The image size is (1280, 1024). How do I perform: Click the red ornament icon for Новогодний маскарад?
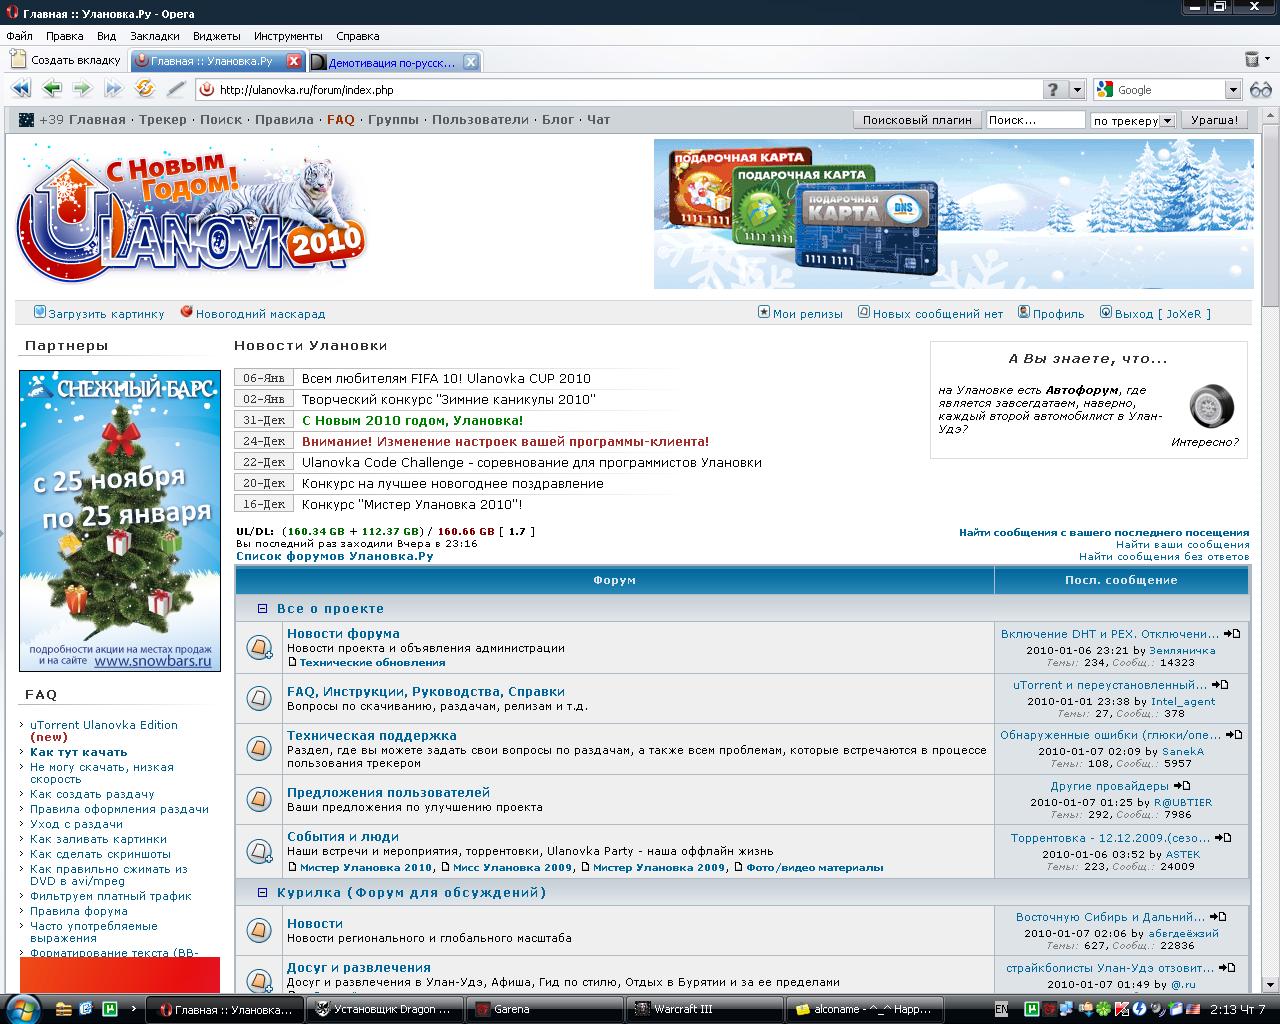tap(186, 311)
